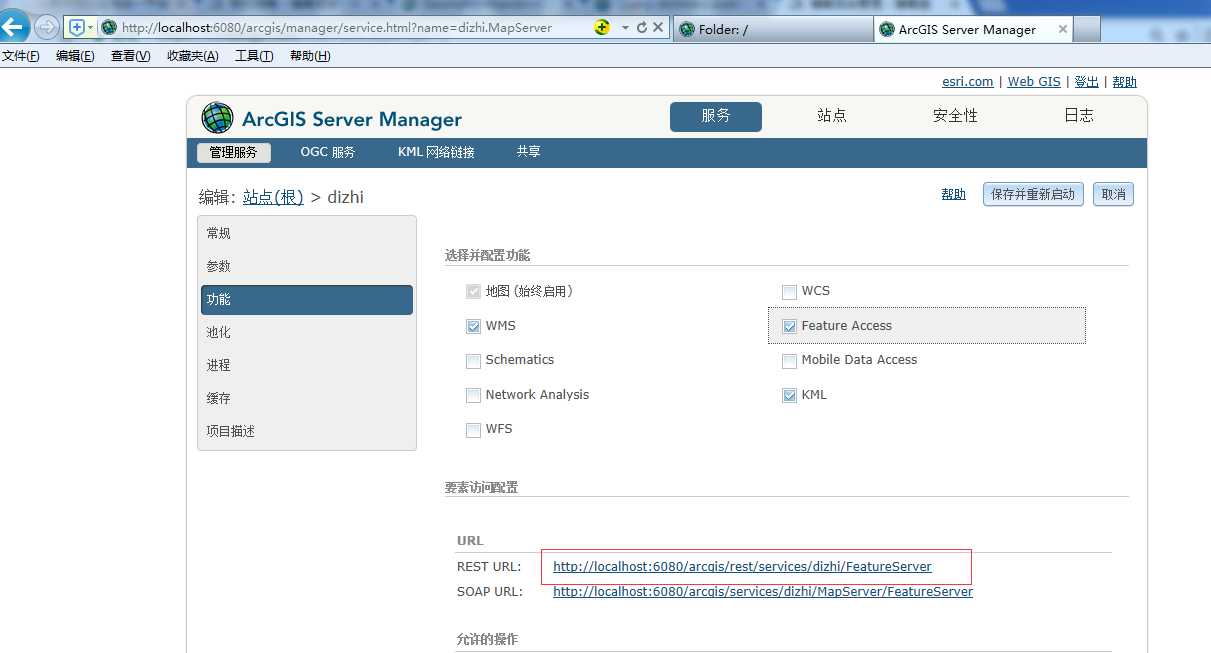Viewport: 1211px width, 653px height.
Task: Select 参数 in the left sidebar
Action: (307, 266)
